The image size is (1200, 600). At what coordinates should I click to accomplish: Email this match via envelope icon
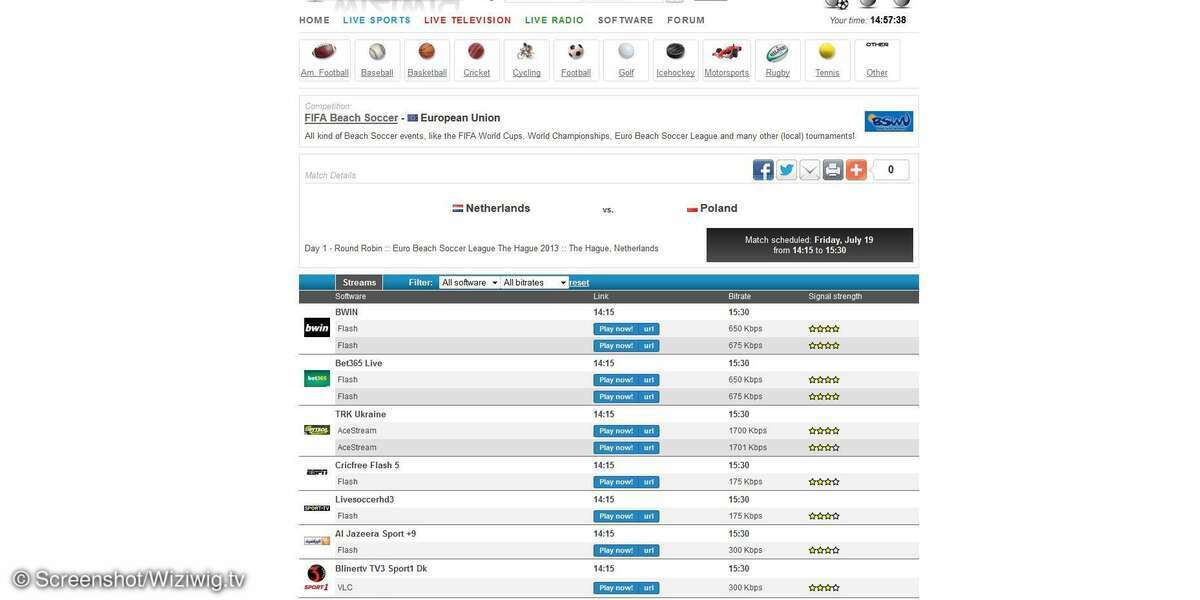810,170
